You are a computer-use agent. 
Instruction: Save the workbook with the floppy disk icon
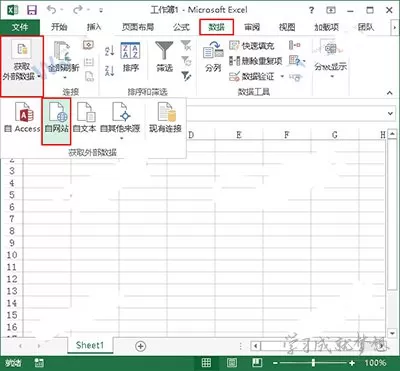pos(32,10)
